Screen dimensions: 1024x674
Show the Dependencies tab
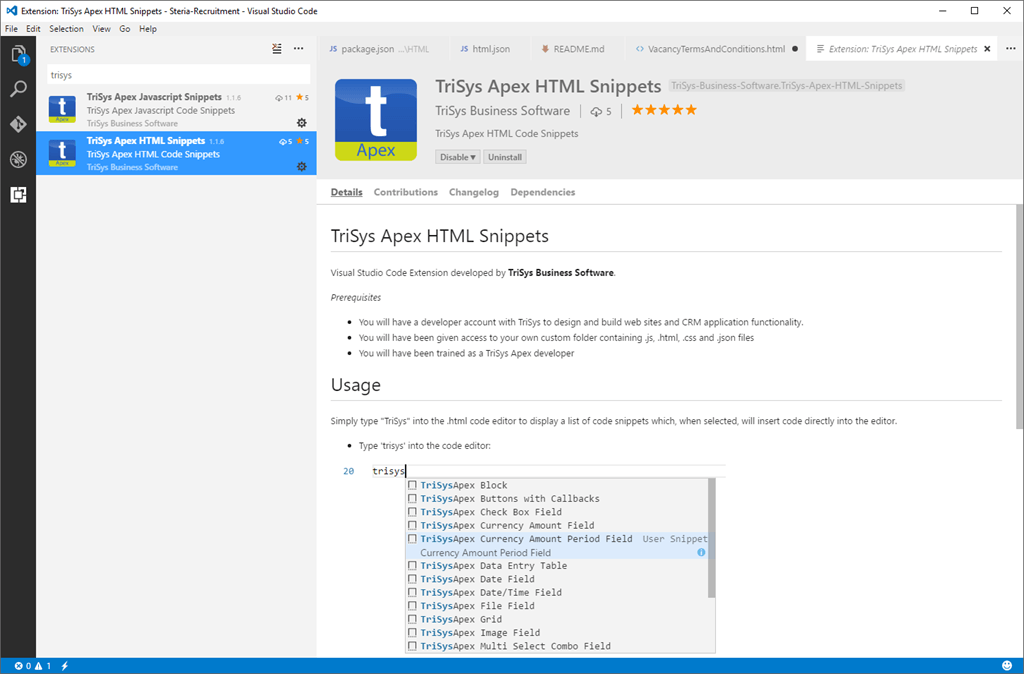click(543, 192)
